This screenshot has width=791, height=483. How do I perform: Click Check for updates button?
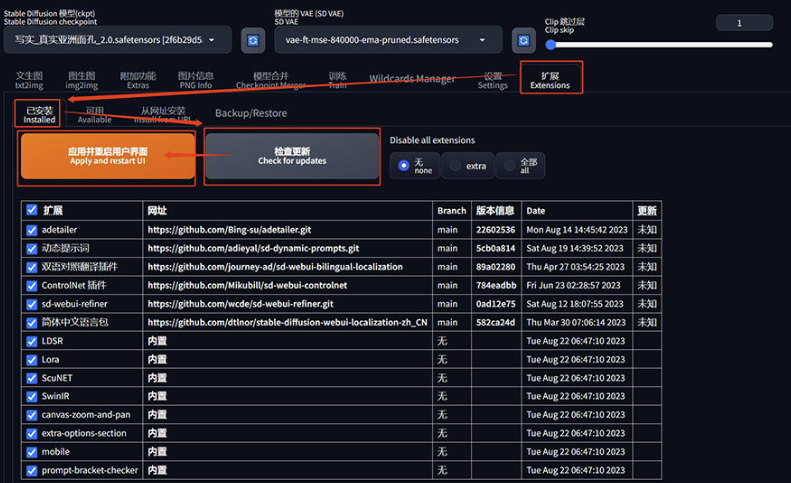291,156
